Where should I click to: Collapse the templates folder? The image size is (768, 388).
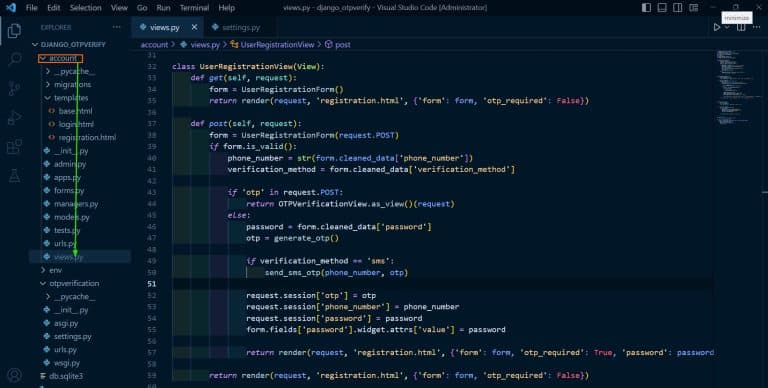[48, 97]
